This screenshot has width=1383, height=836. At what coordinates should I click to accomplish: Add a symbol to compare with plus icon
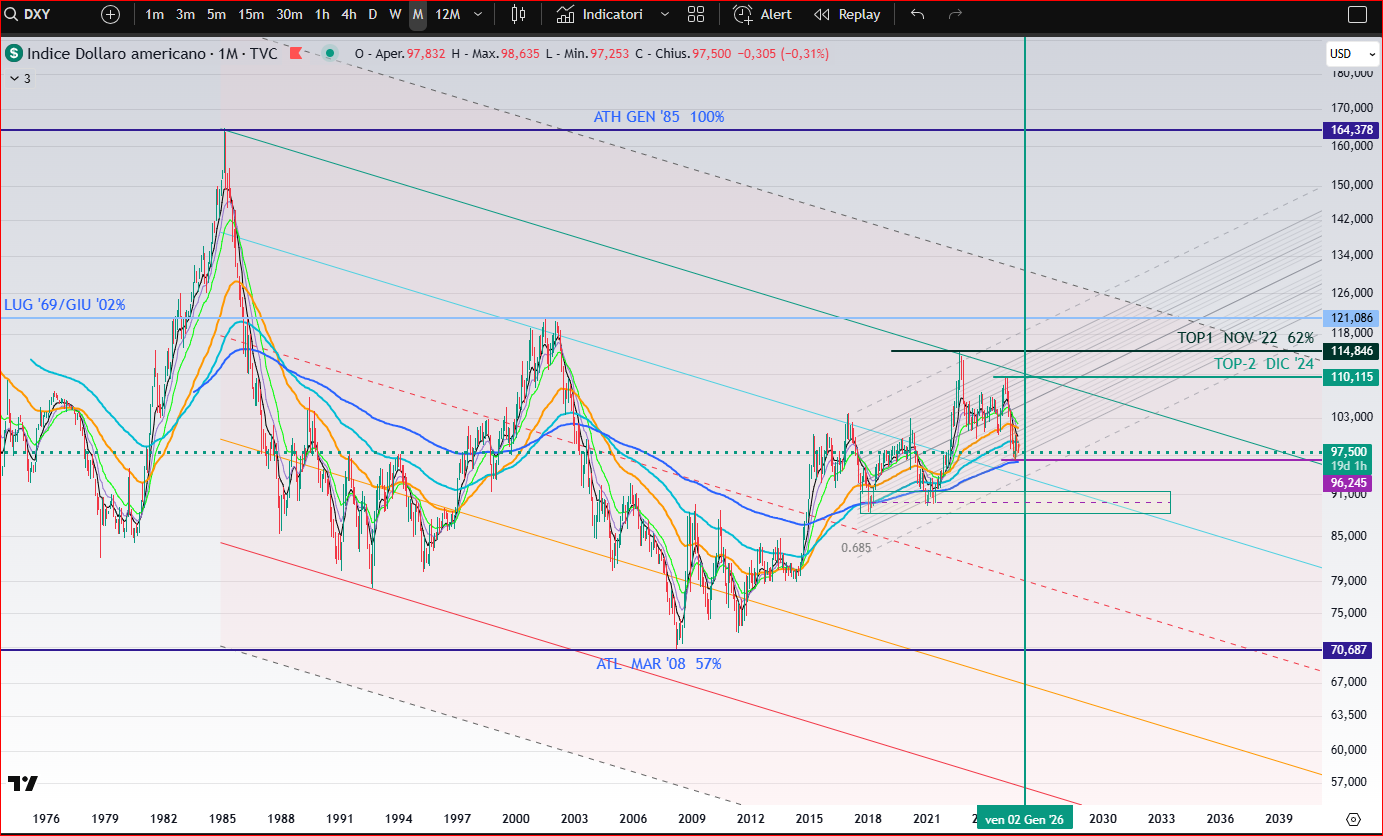pyautogui.click(x=110, y=14)
